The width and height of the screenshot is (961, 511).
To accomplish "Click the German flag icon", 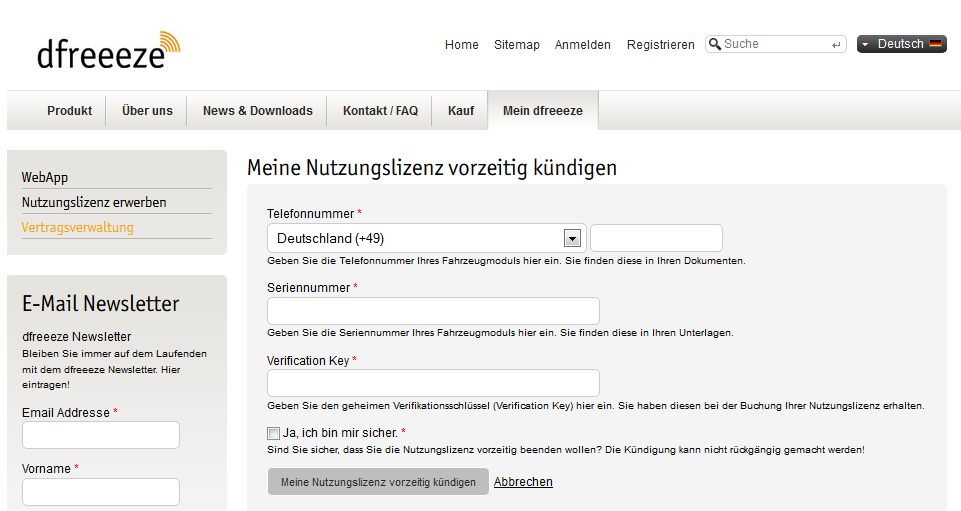I will tap(935, 44).
